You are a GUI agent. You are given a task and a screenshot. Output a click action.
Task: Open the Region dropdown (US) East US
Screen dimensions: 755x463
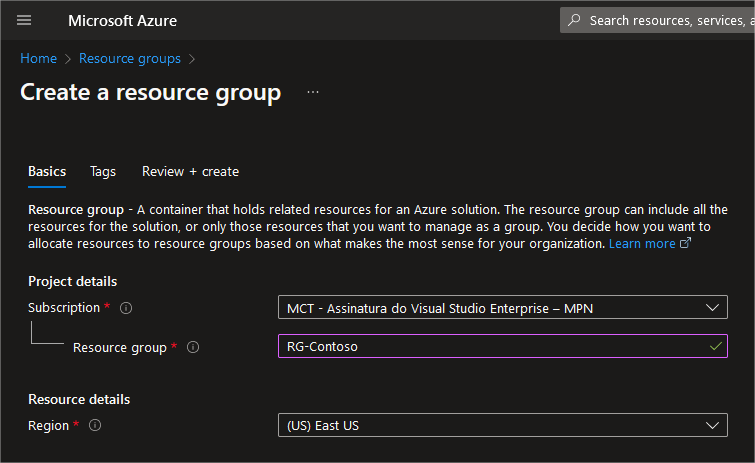pyautogui.click(x=503, y=425)
